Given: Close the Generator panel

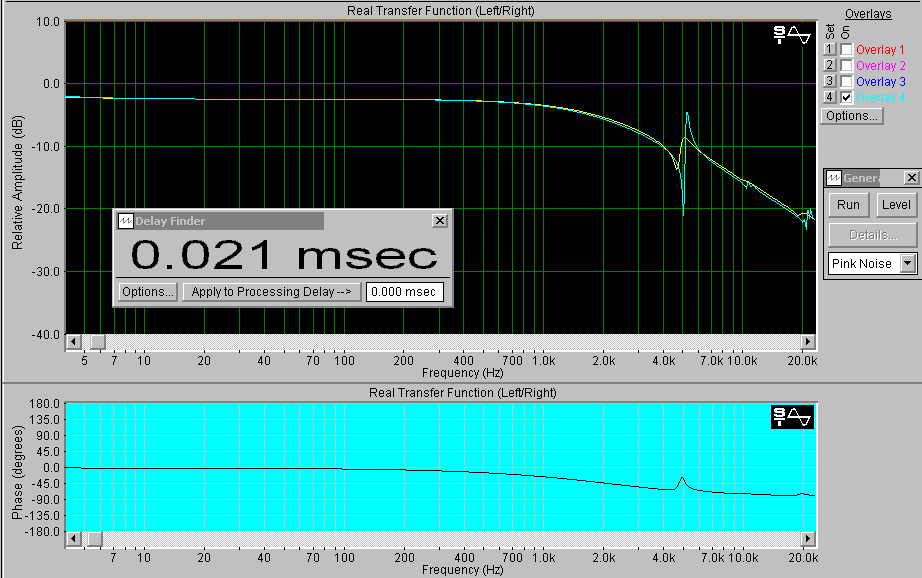Looking at the screenshot, I should [911, 178].
